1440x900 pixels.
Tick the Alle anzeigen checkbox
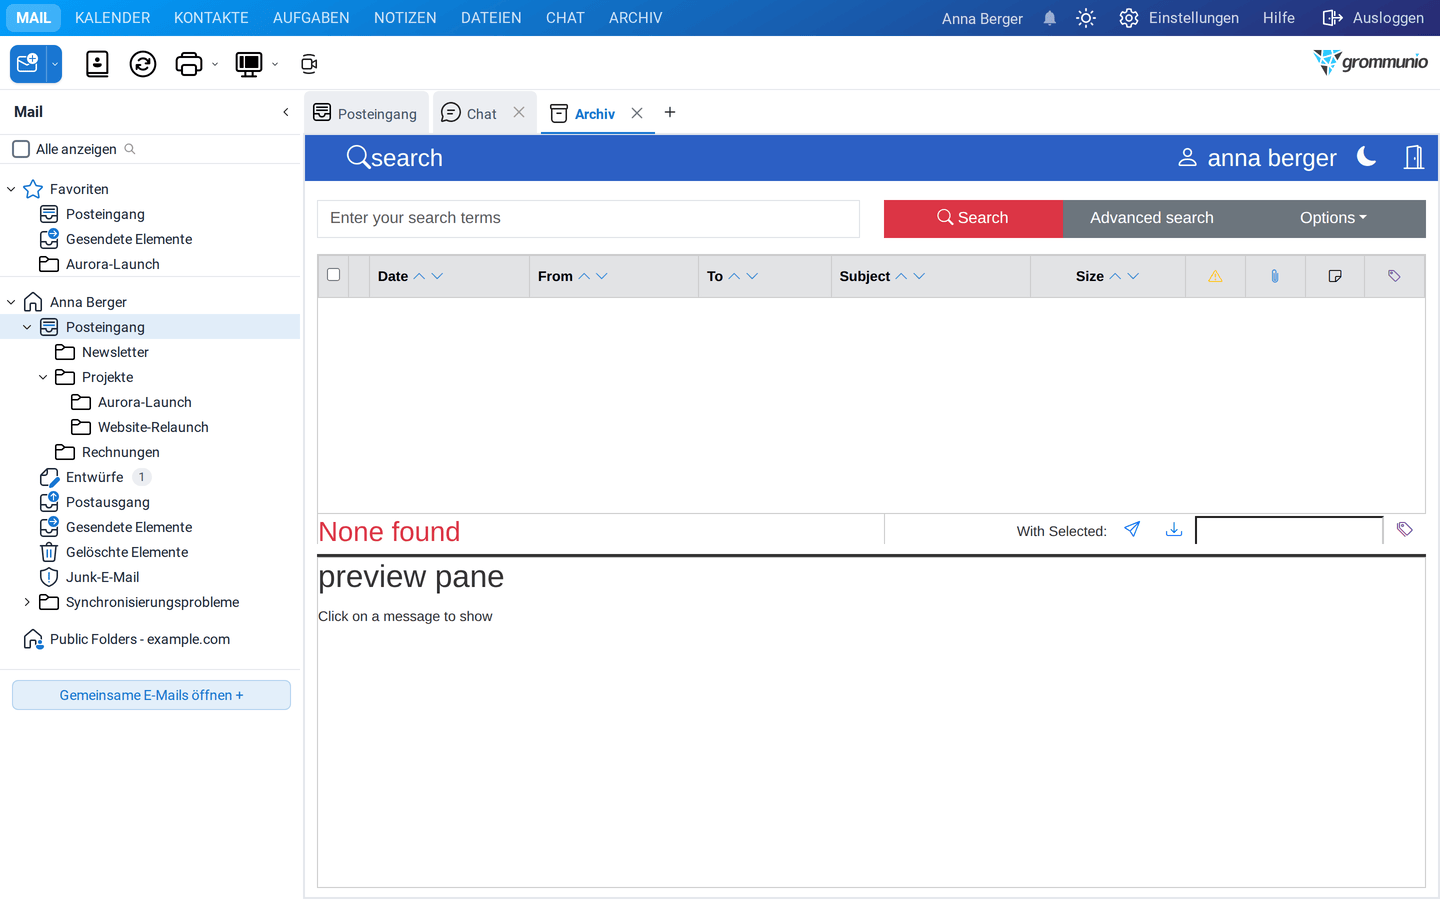point(21,149)
